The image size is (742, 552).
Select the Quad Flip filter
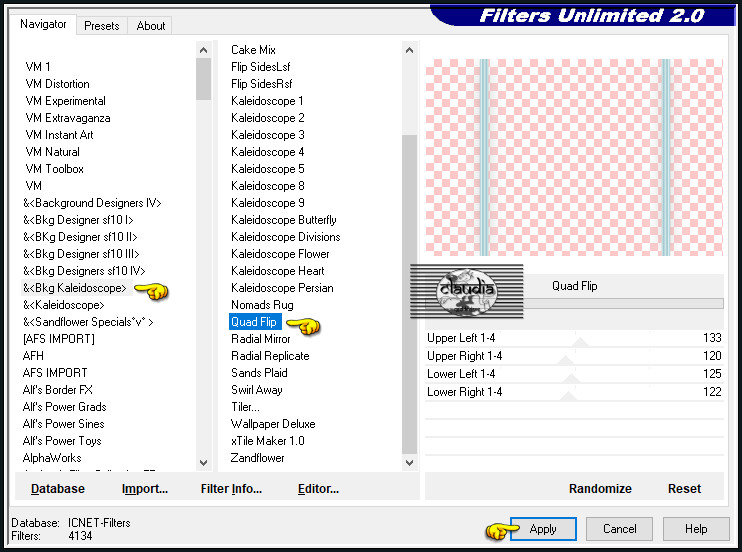(x=254, y=322)
